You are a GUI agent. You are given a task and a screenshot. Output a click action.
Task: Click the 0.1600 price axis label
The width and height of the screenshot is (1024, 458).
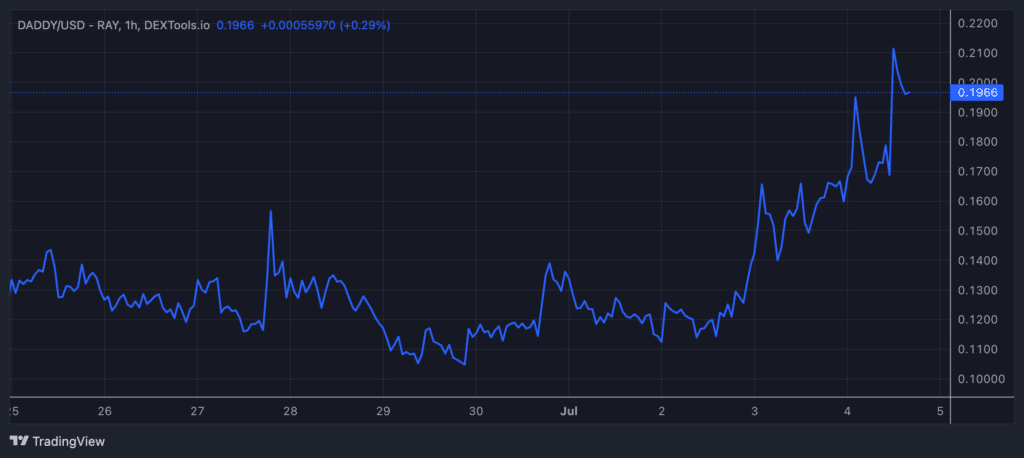[977, 201]
